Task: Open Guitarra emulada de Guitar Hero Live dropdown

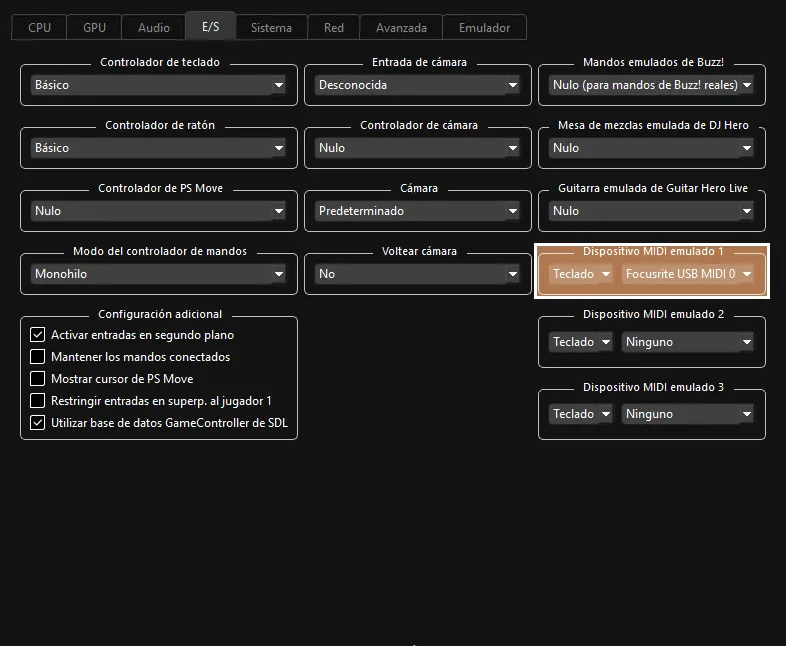Action: [651, 211]
